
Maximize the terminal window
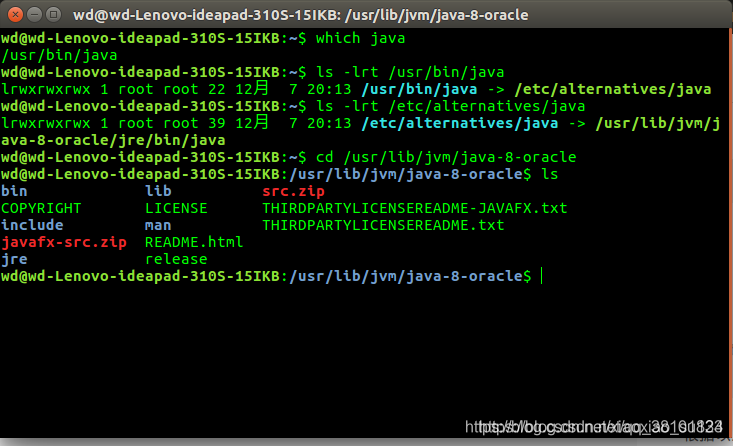click(x=54, y=14)
